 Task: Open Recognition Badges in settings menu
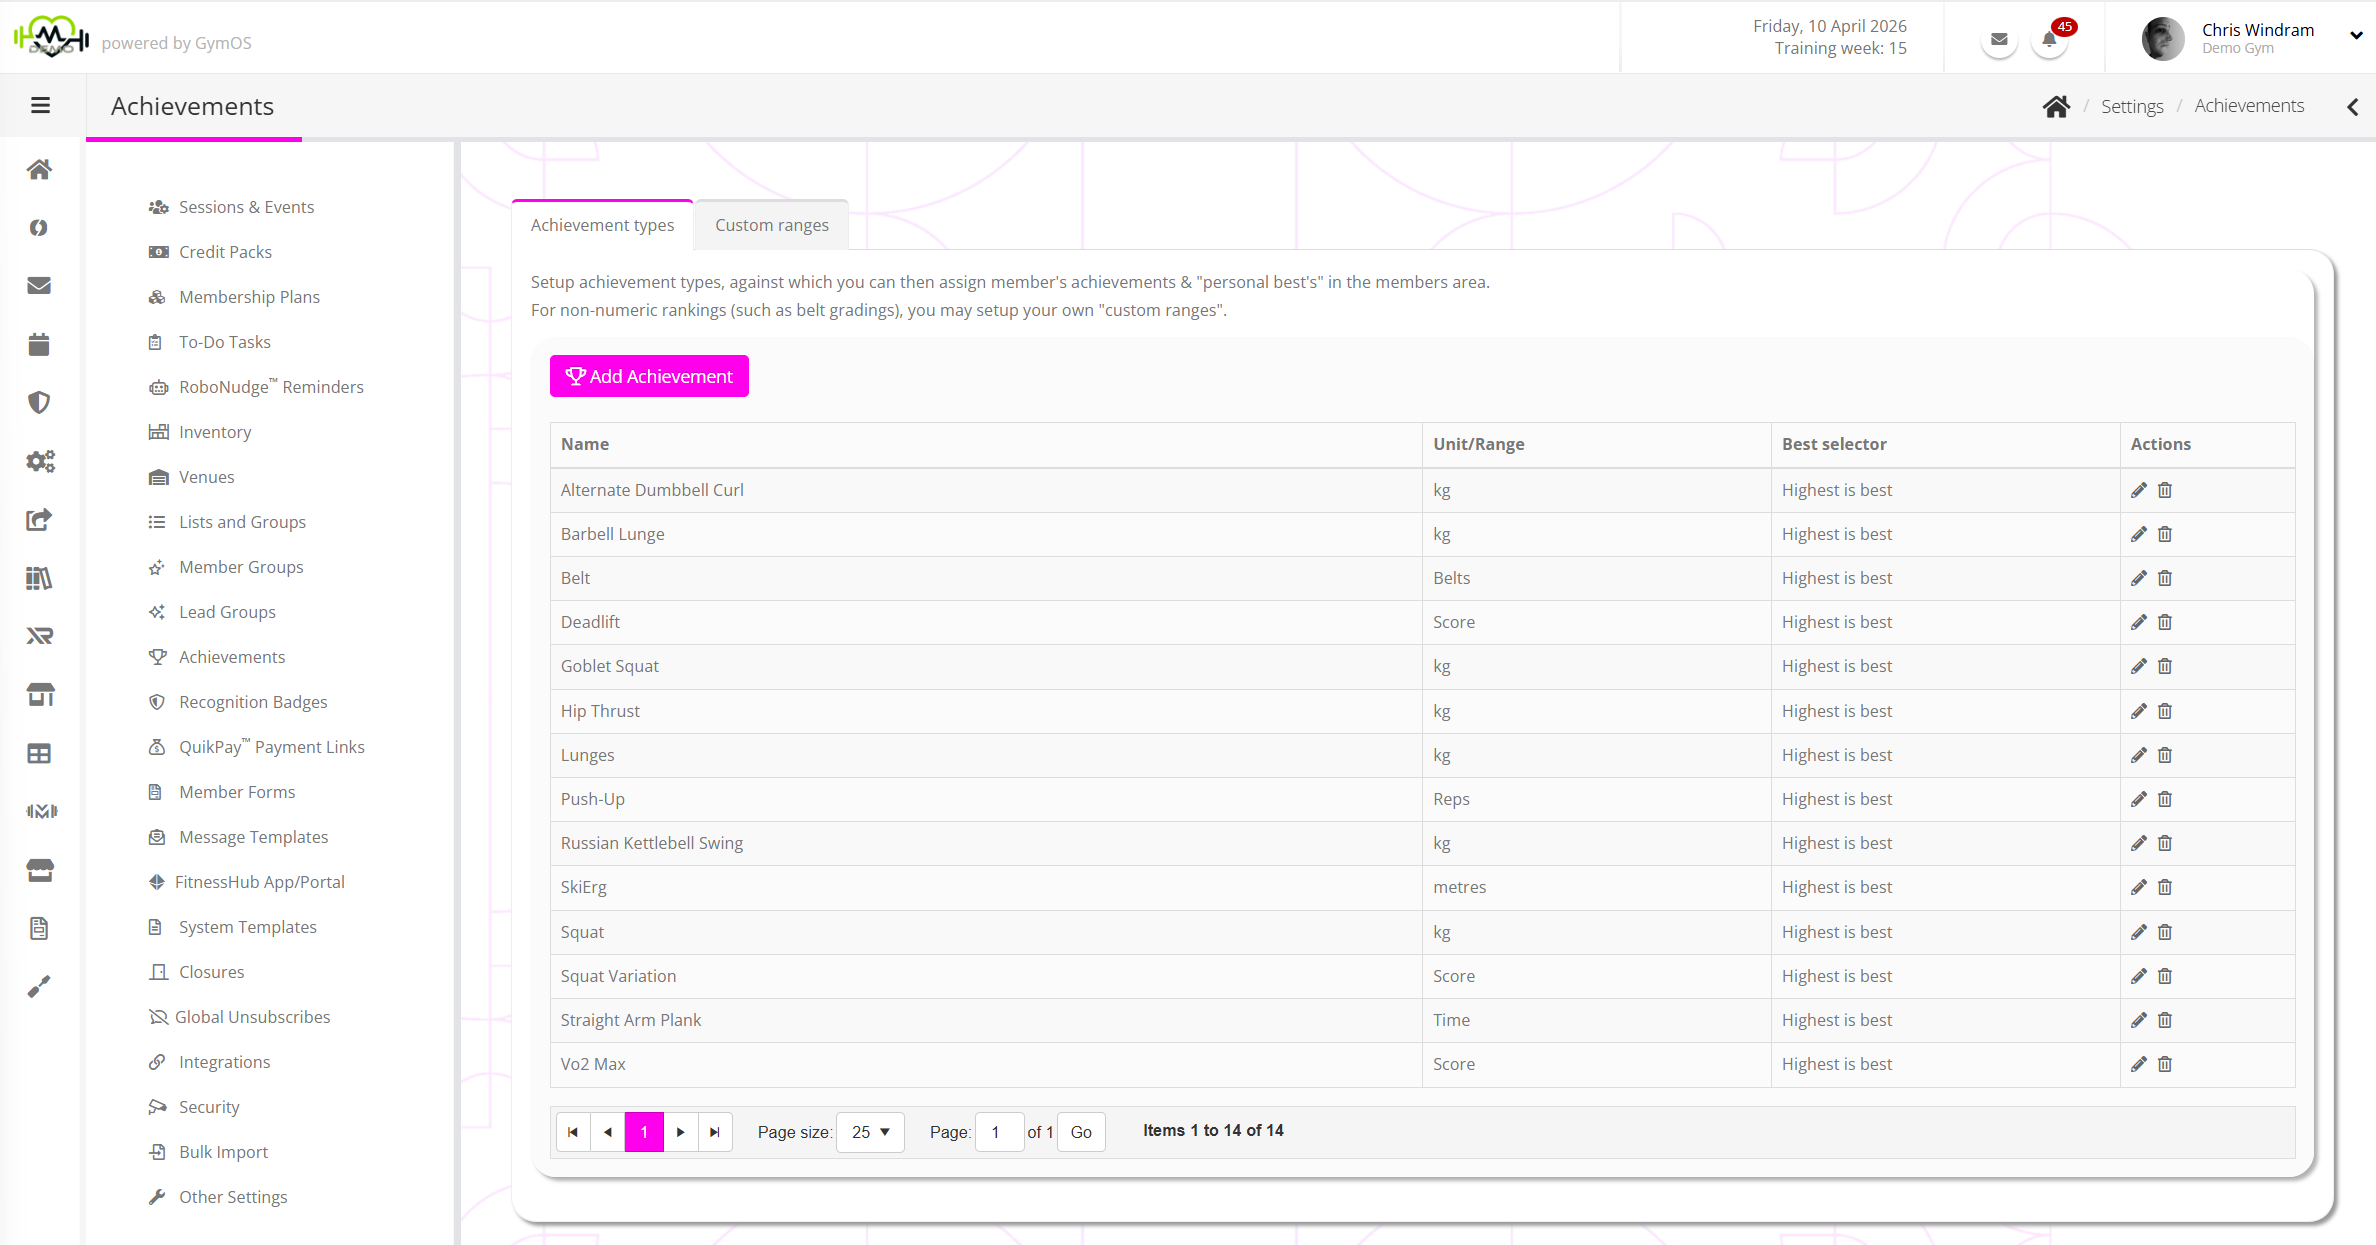click(x=253, y=702)
